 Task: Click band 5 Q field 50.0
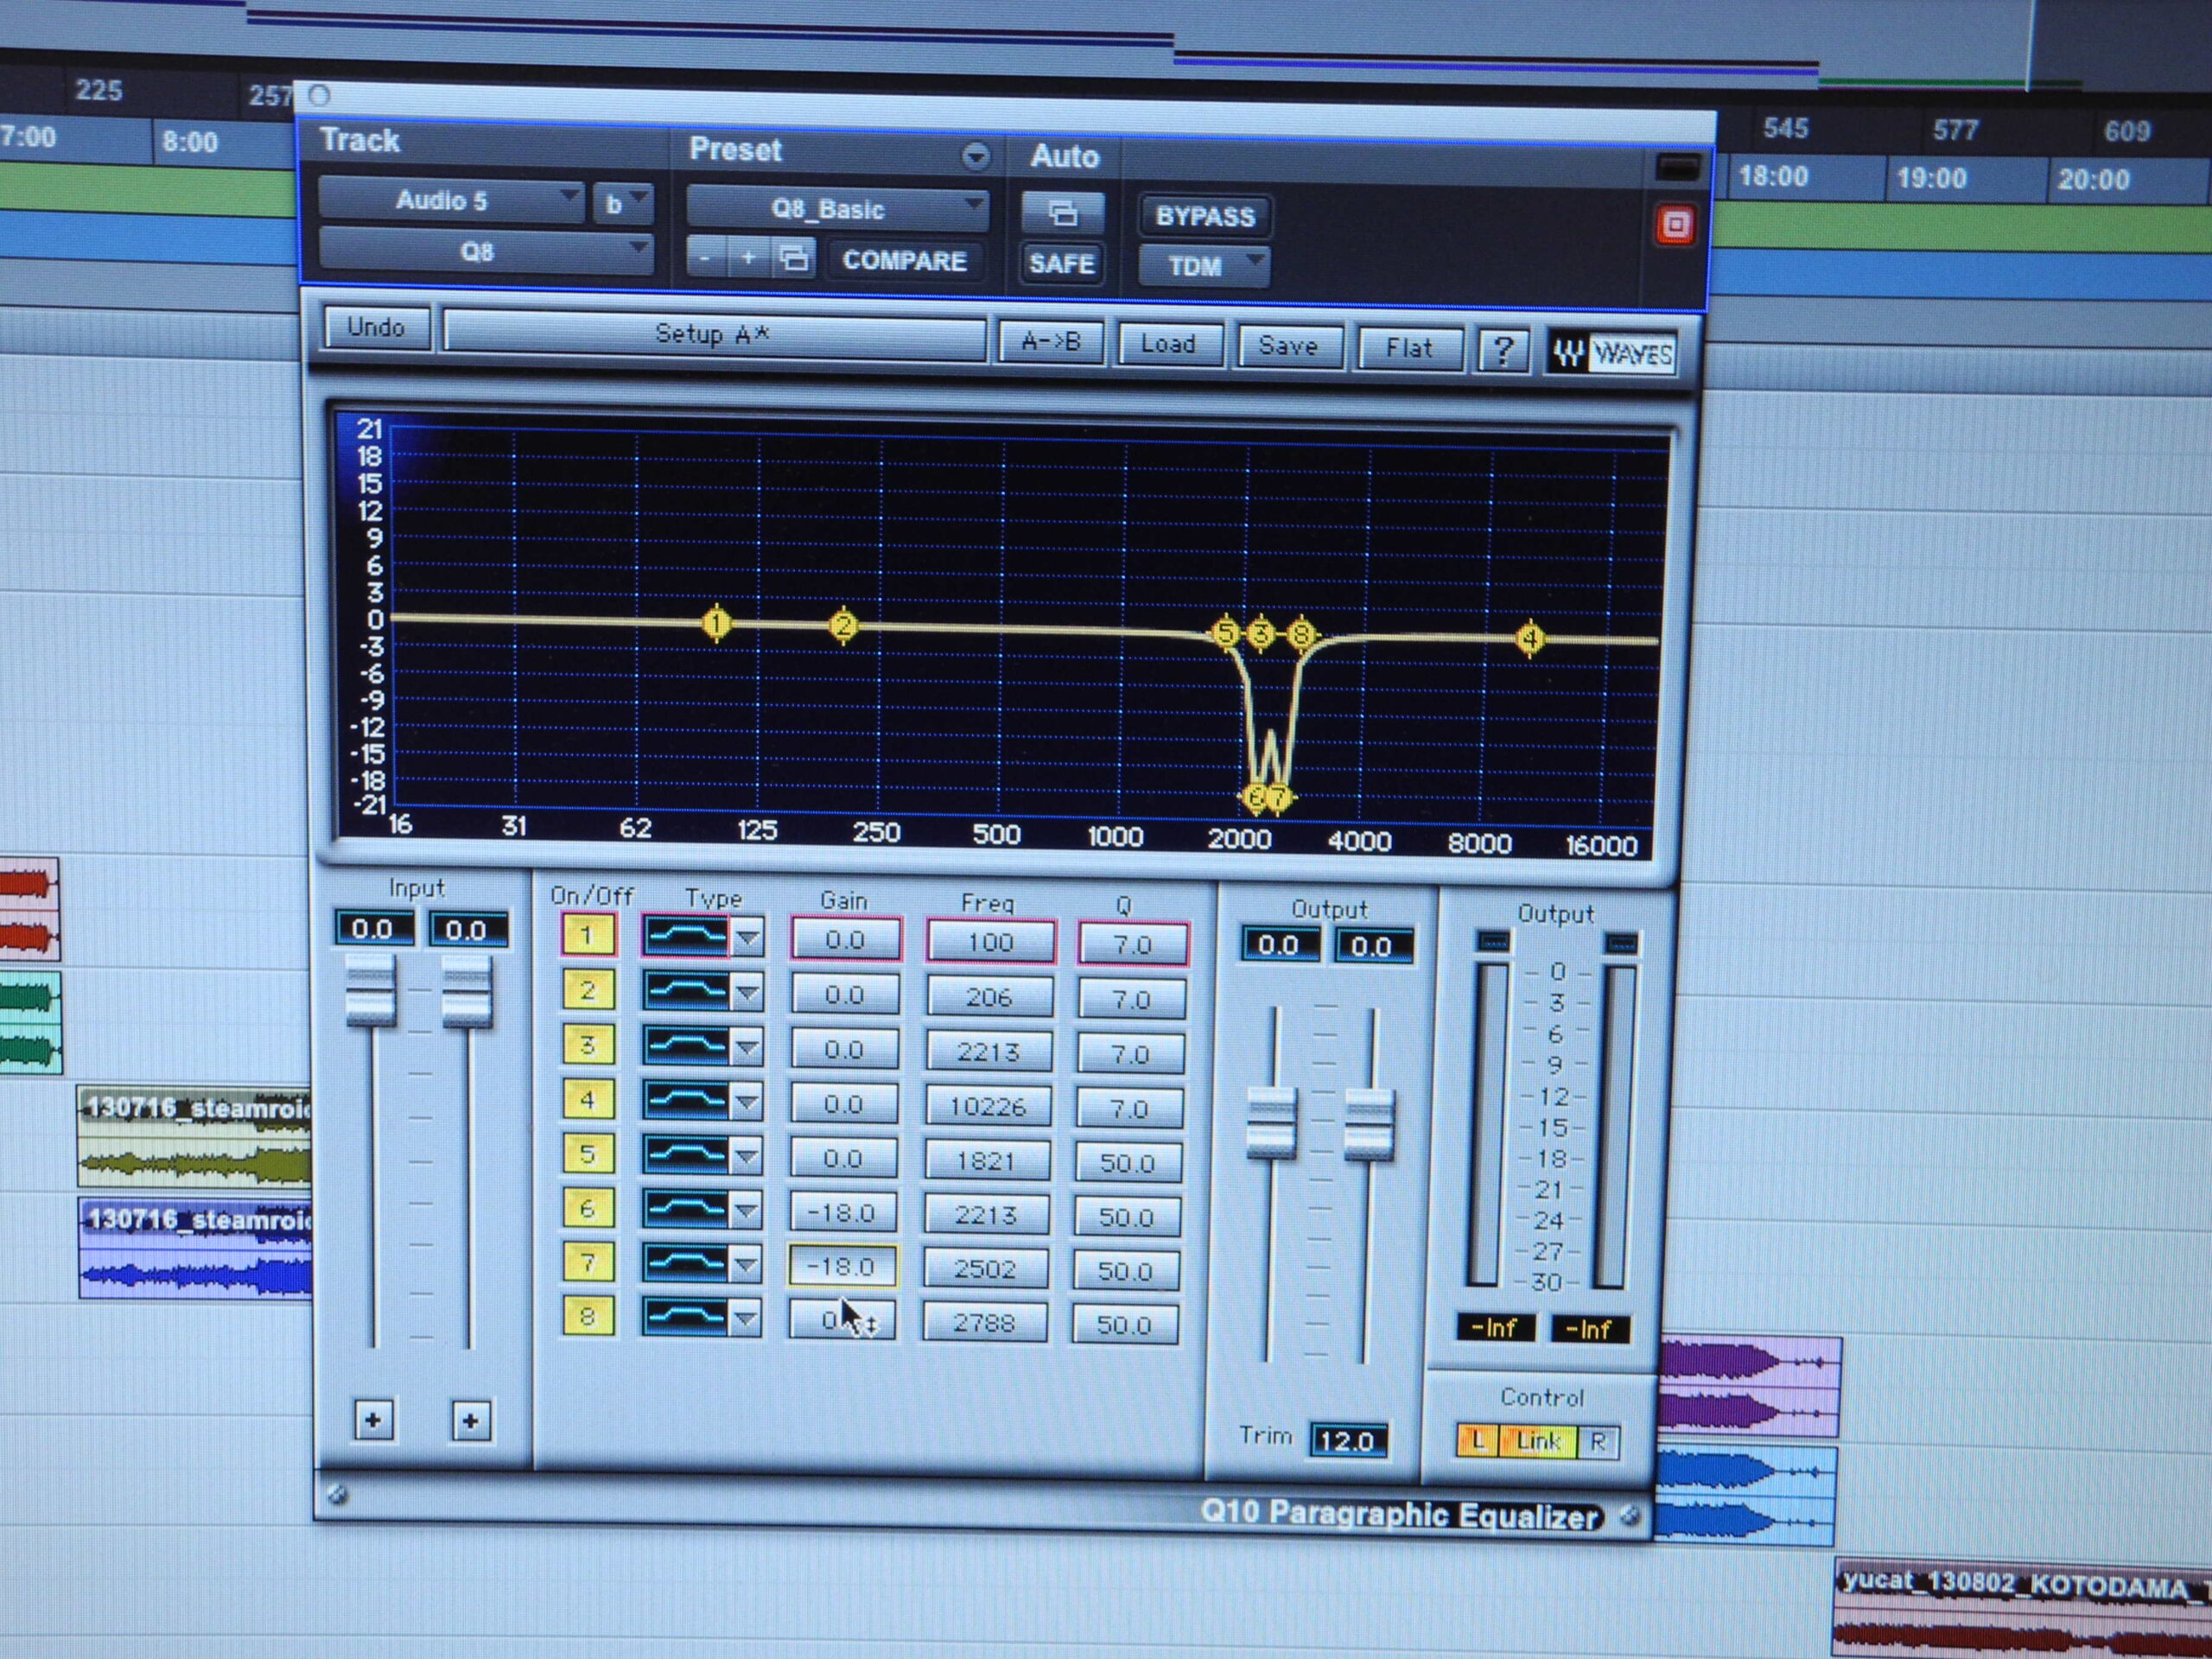click(x=1128, y=1163)
